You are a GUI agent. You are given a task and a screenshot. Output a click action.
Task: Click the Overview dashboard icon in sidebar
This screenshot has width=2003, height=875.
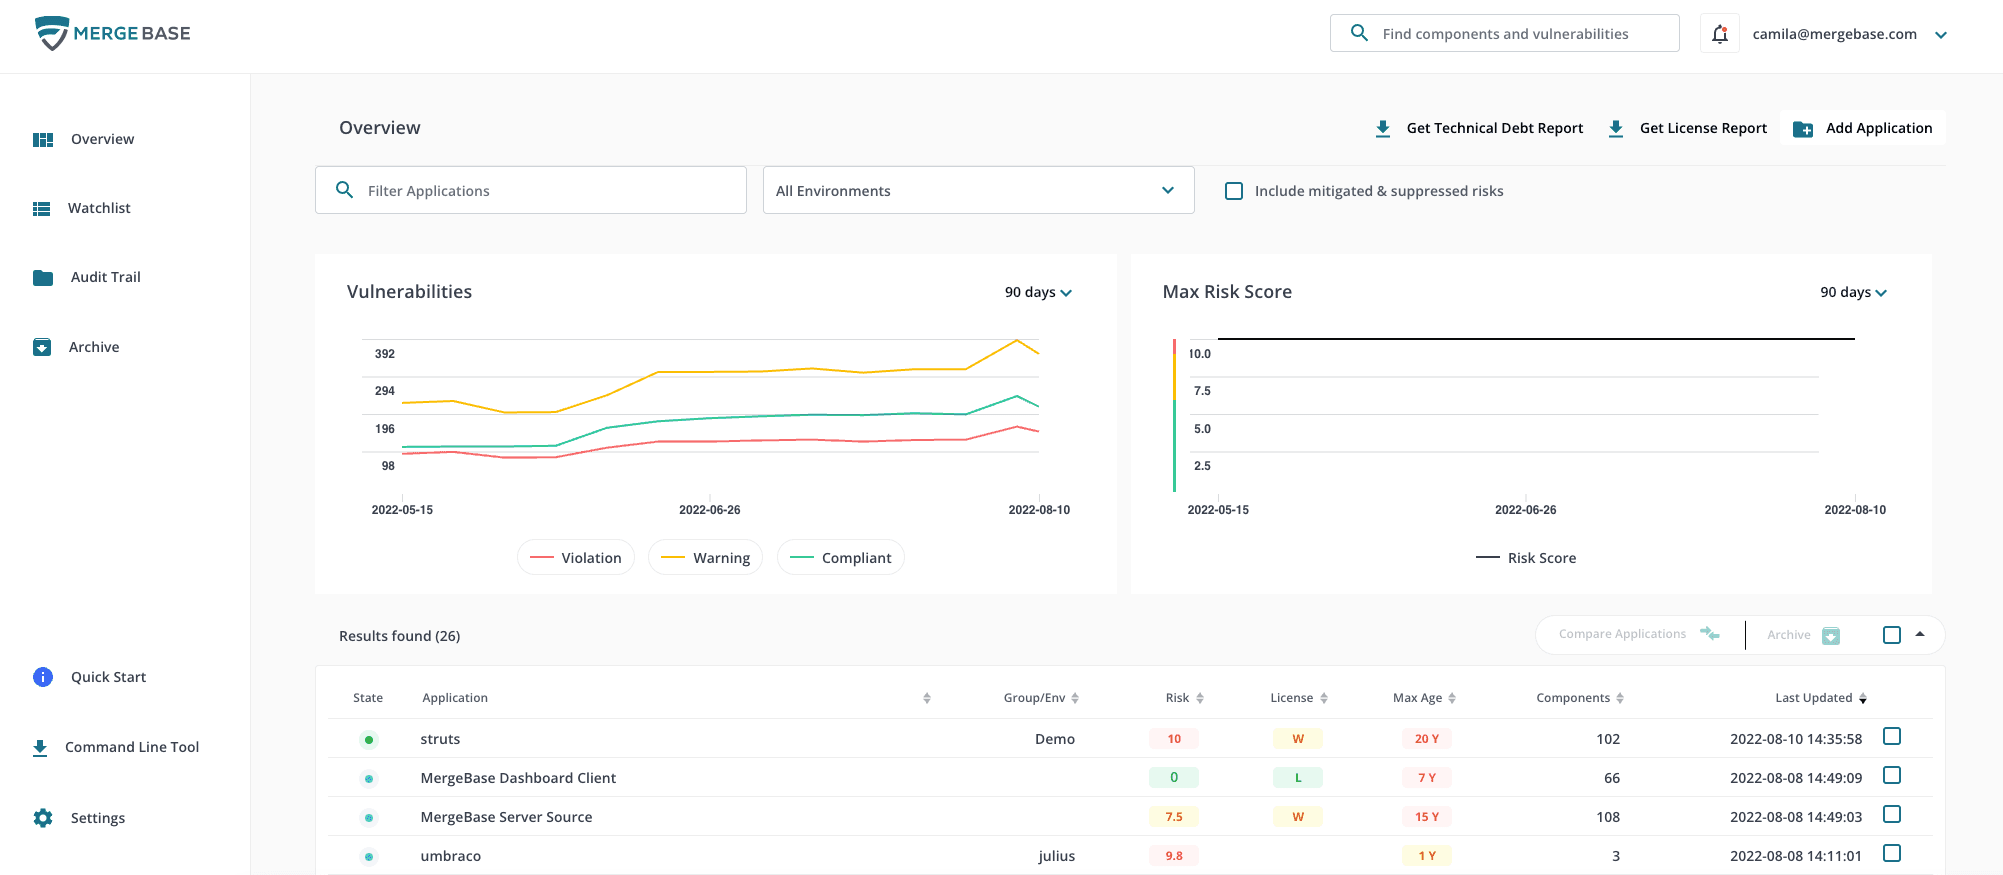(43, 139)
